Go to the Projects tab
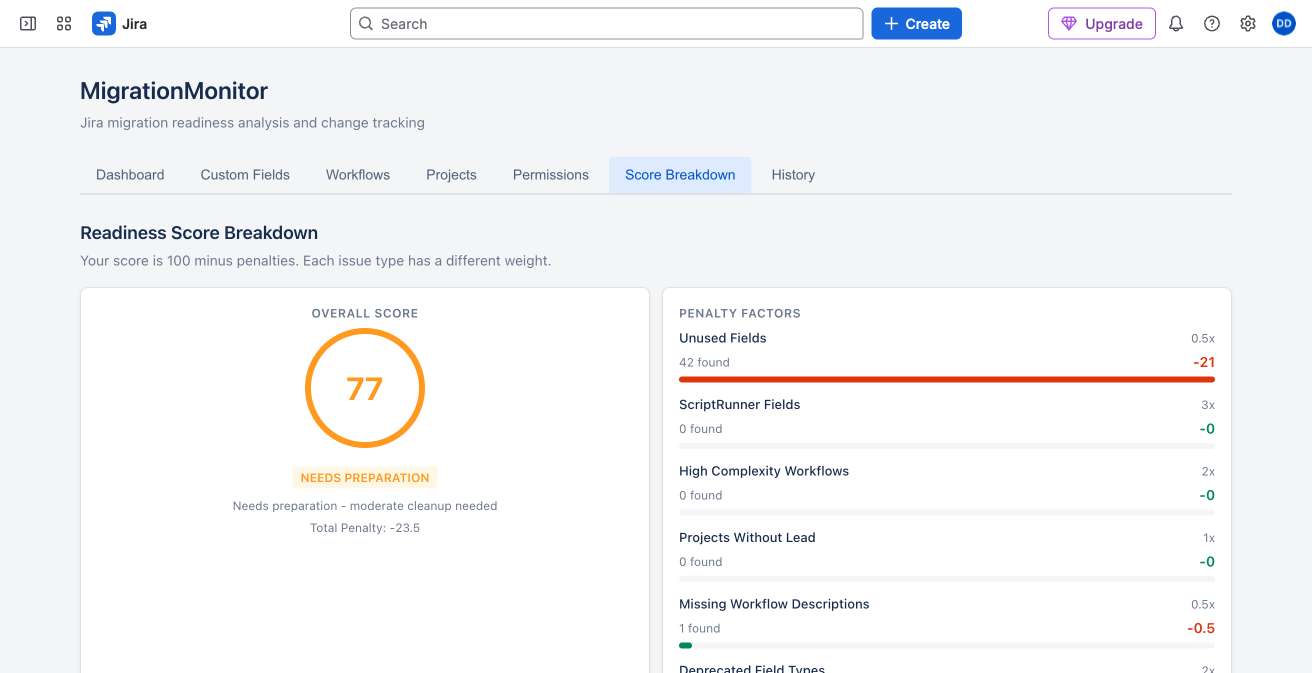 (451, 174)
